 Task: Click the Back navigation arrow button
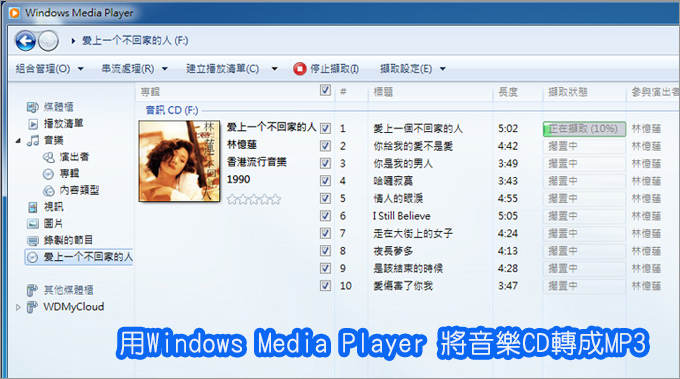tap(25, 41)
